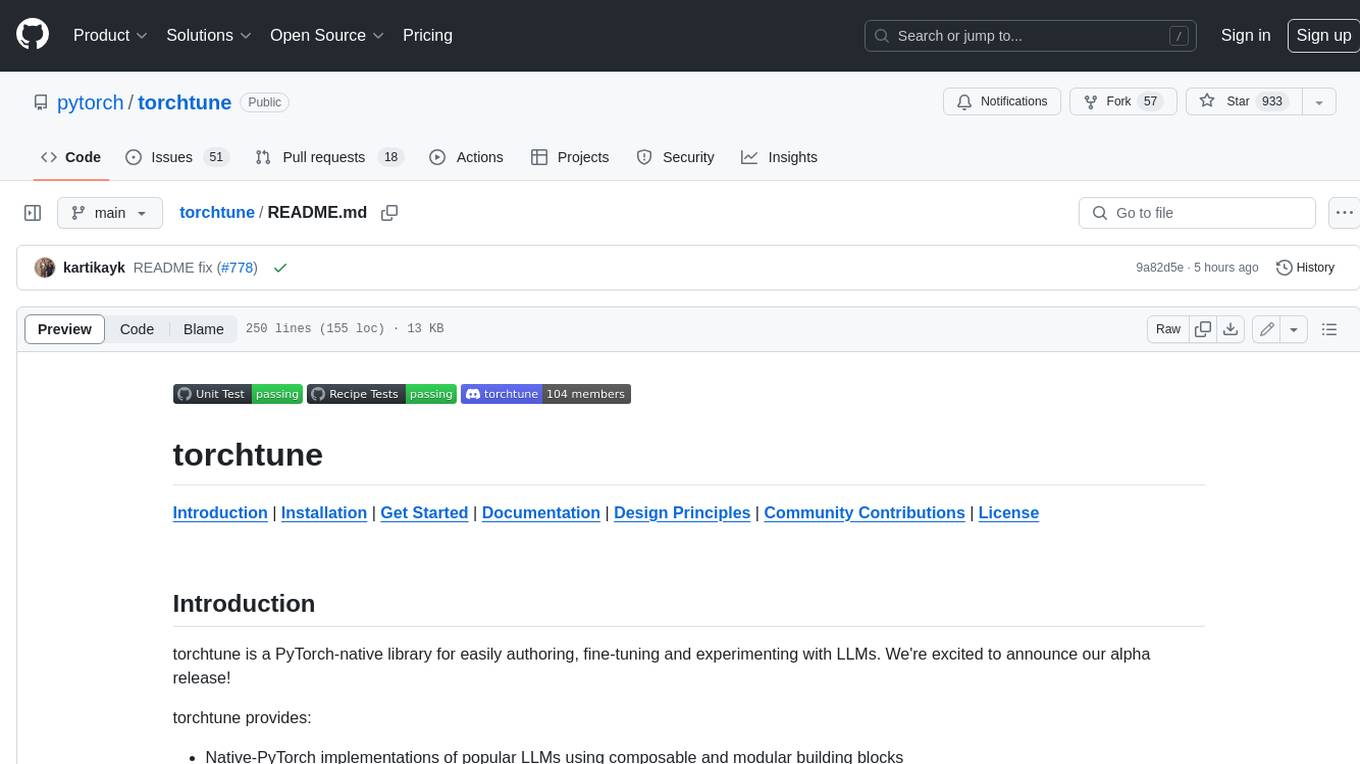This screenshot has width=1360, height=764.
Task: Select the Blame view
Action: pyautogui.click(x=203, y=329)
